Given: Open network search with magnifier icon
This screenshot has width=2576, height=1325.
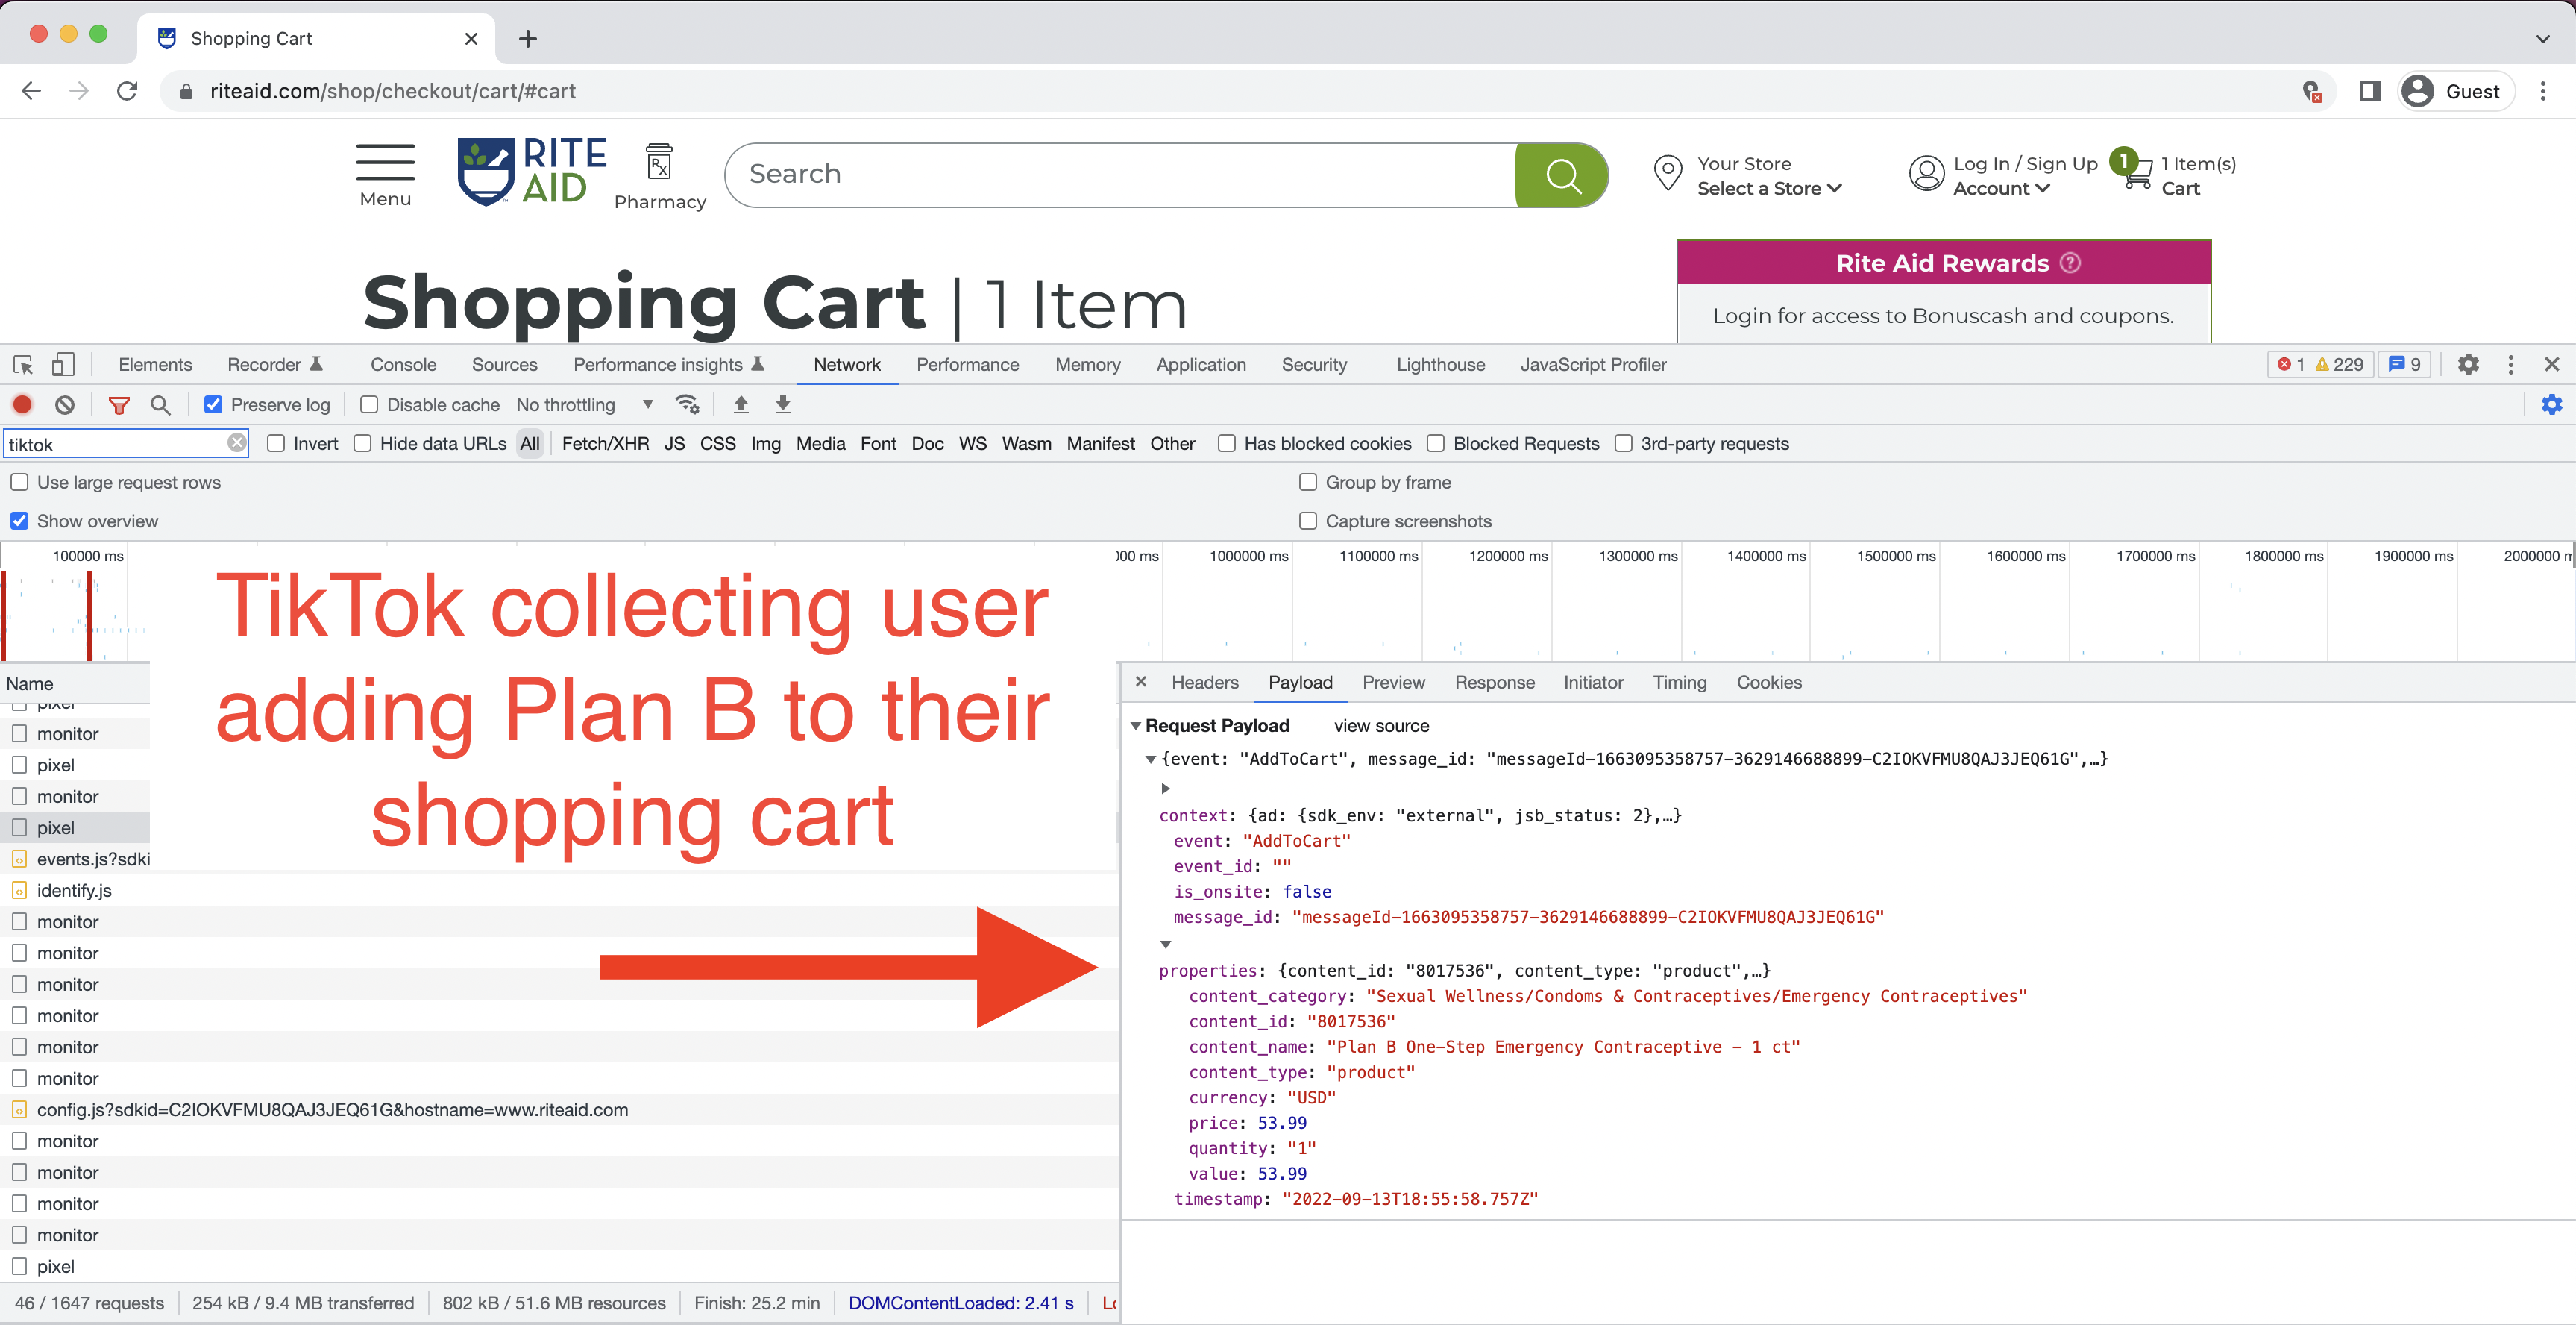Looking at the screenshot, I should (160, 405).
